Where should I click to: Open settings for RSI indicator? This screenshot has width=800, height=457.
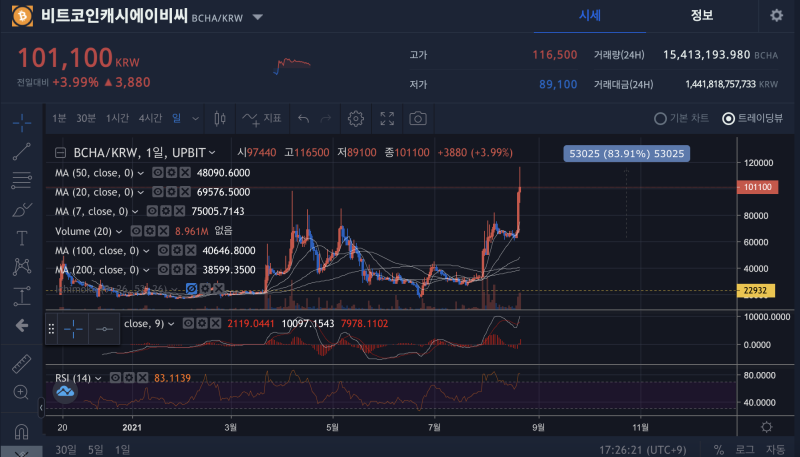[x=129, y=377]
